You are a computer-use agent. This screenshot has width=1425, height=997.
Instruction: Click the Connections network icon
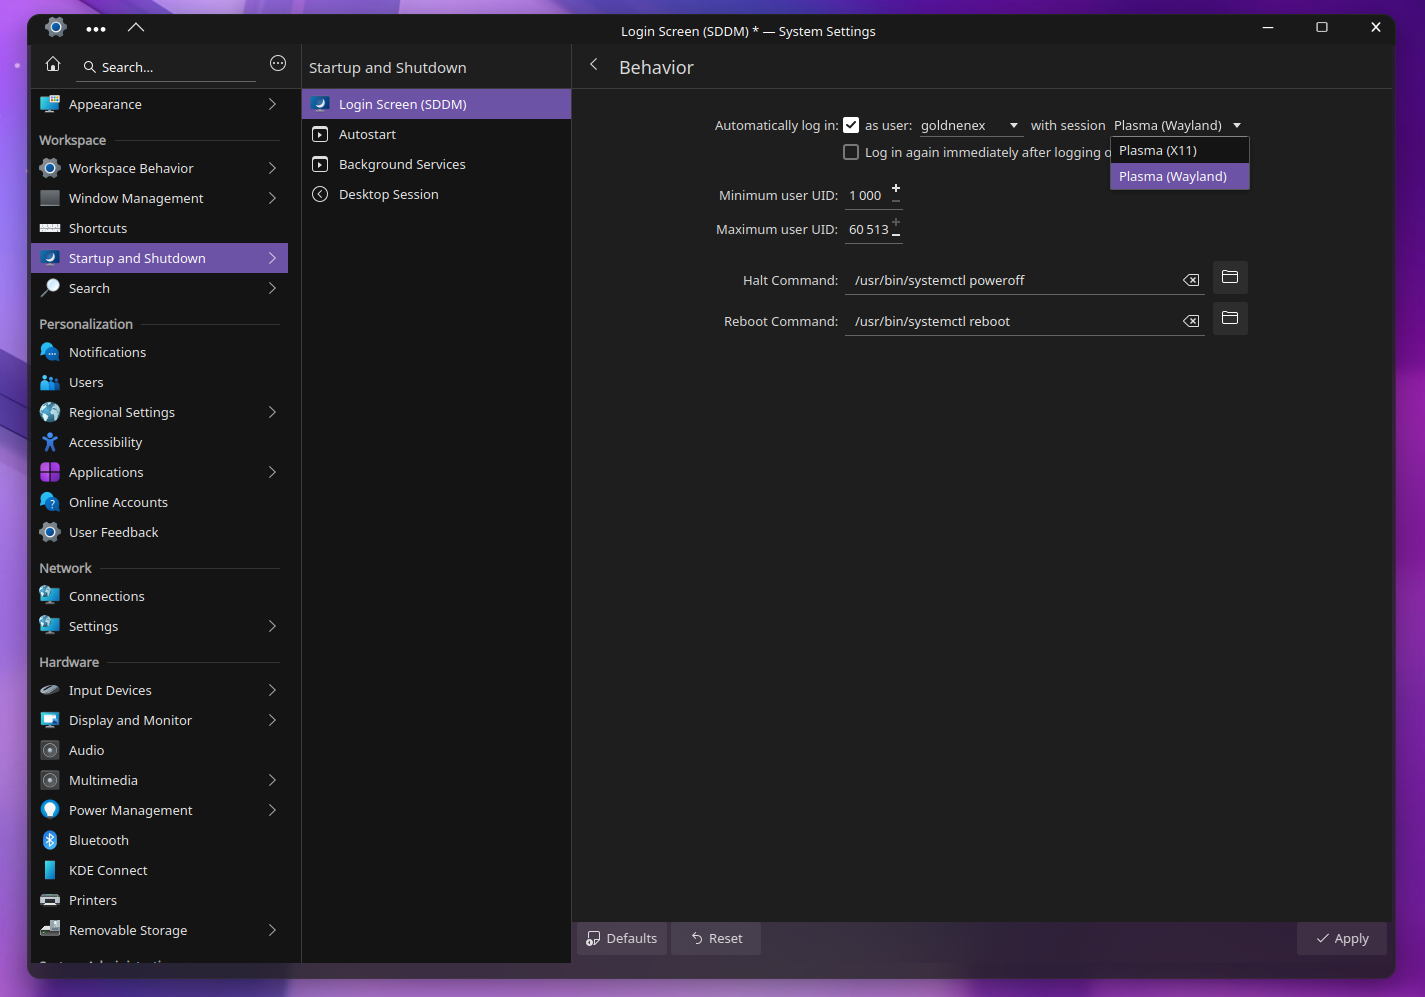coord(50,596)
